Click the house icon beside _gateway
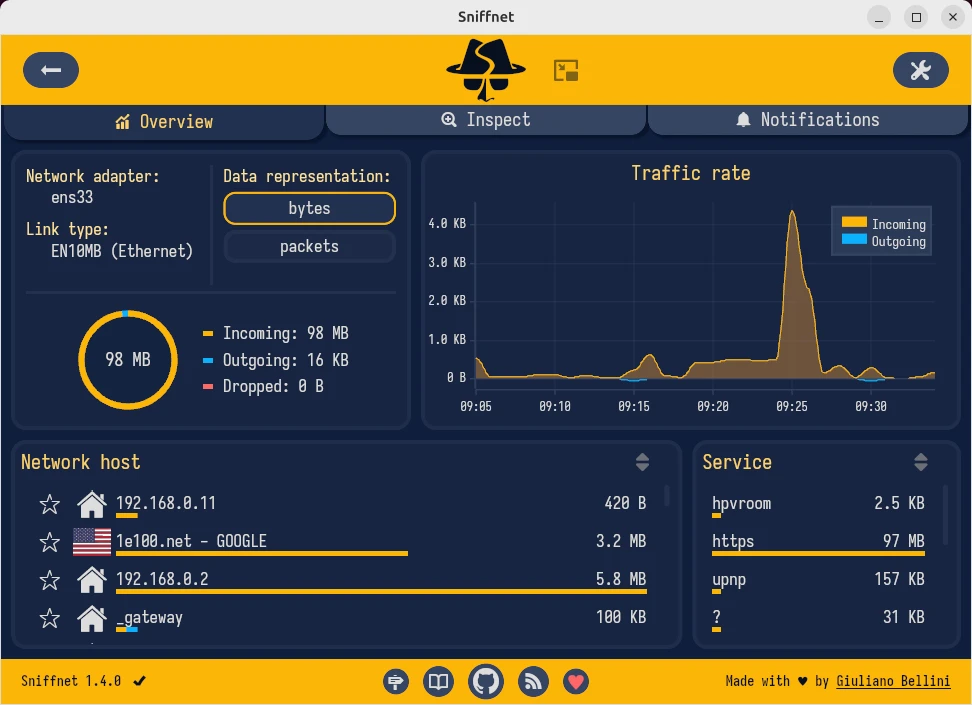This screenshot has height=705, width=972. pyautogui.click(x=92, y=618)
